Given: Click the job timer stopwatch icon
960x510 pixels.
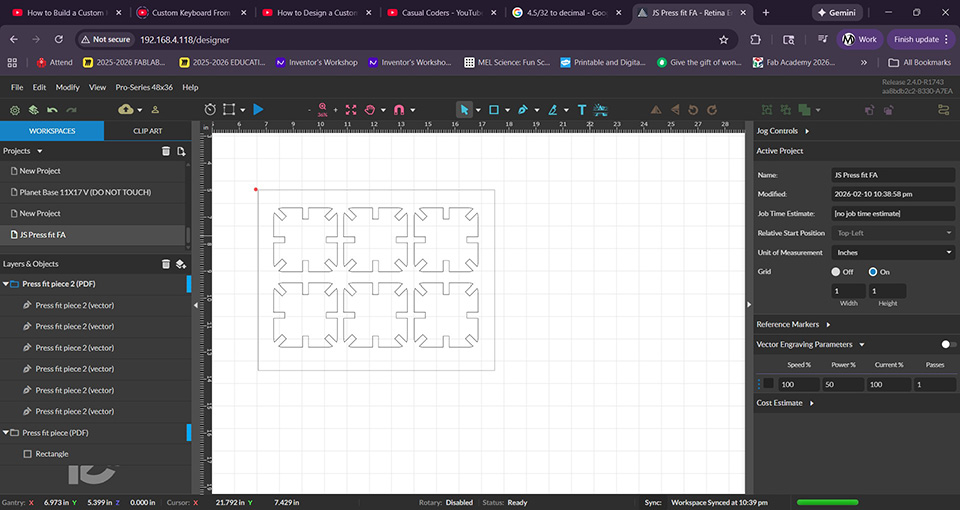Looking at the screenshot, I should [209, 109].
